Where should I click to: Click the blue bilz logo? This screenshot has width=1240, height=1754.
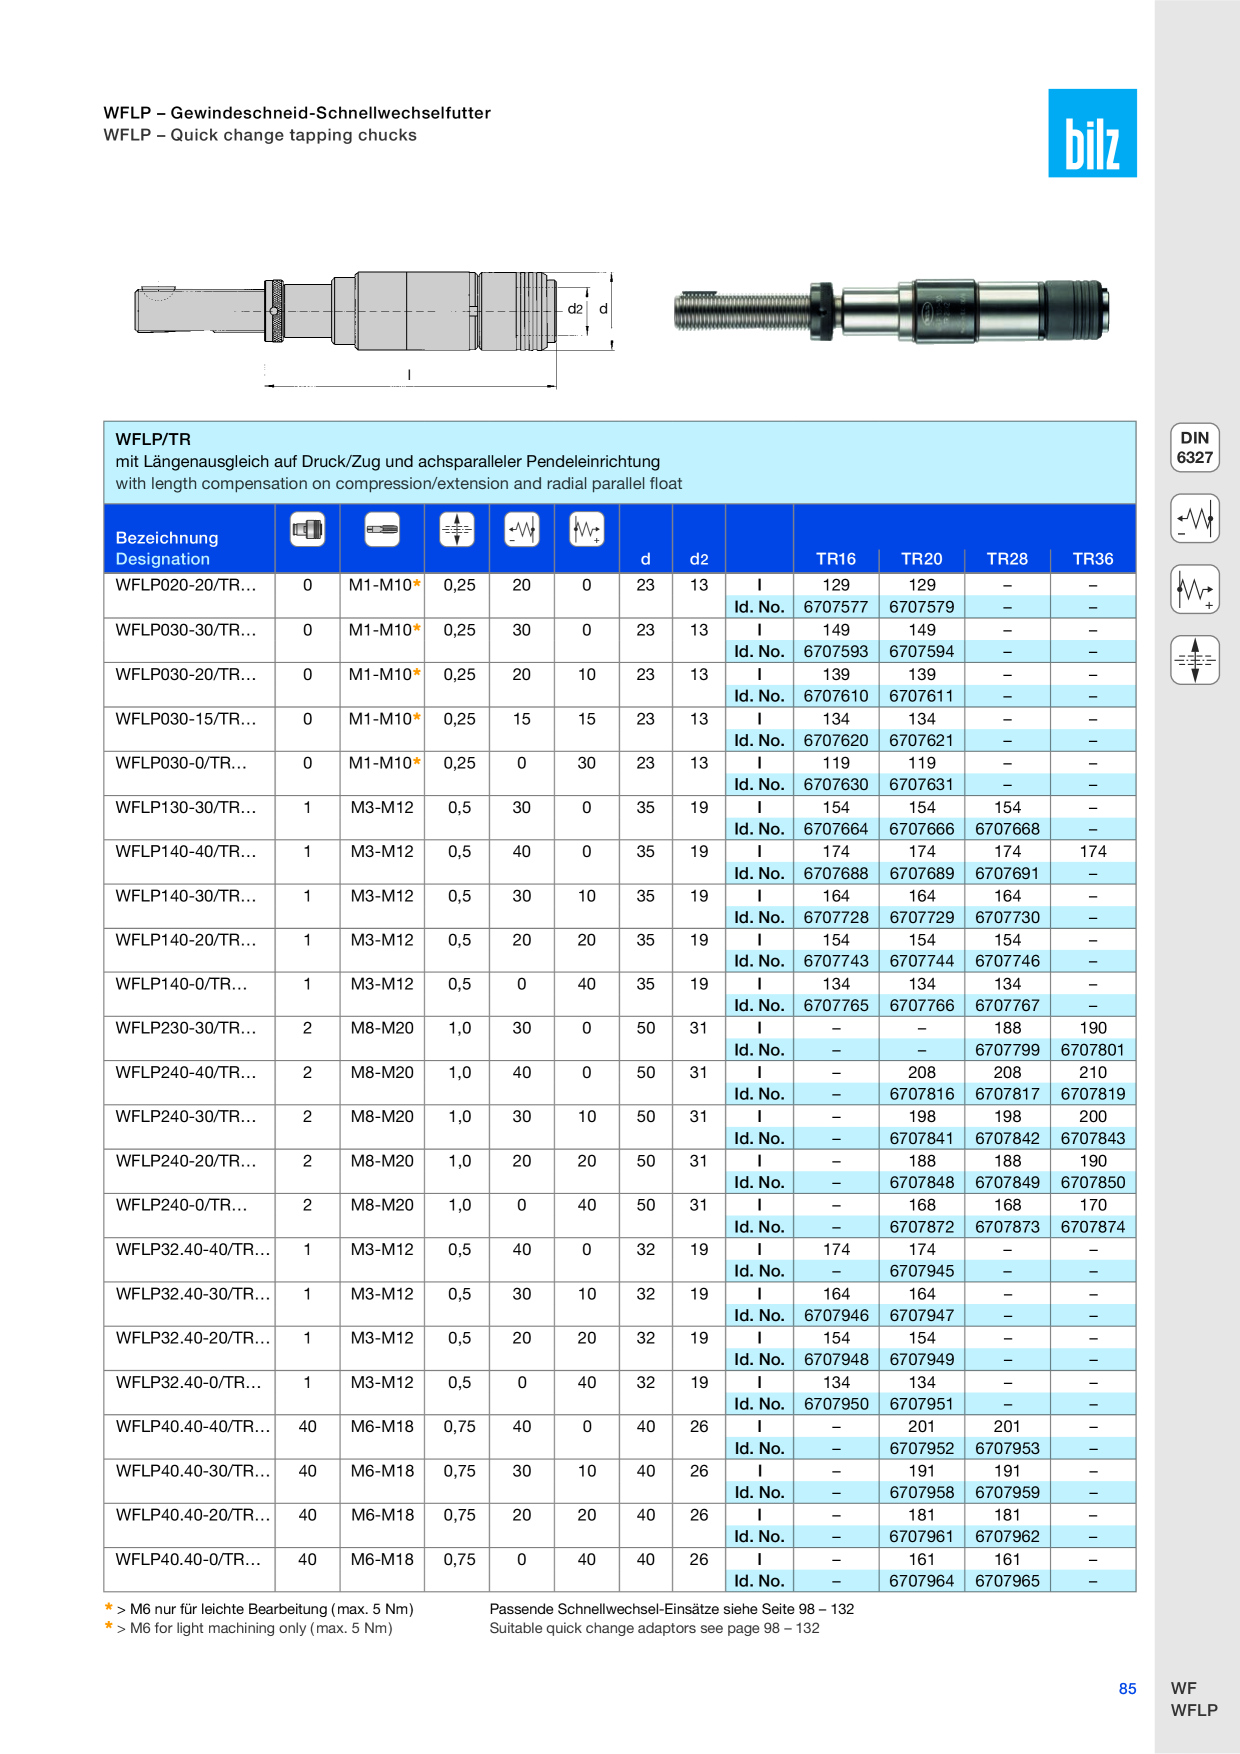[x=1092, y=133]
